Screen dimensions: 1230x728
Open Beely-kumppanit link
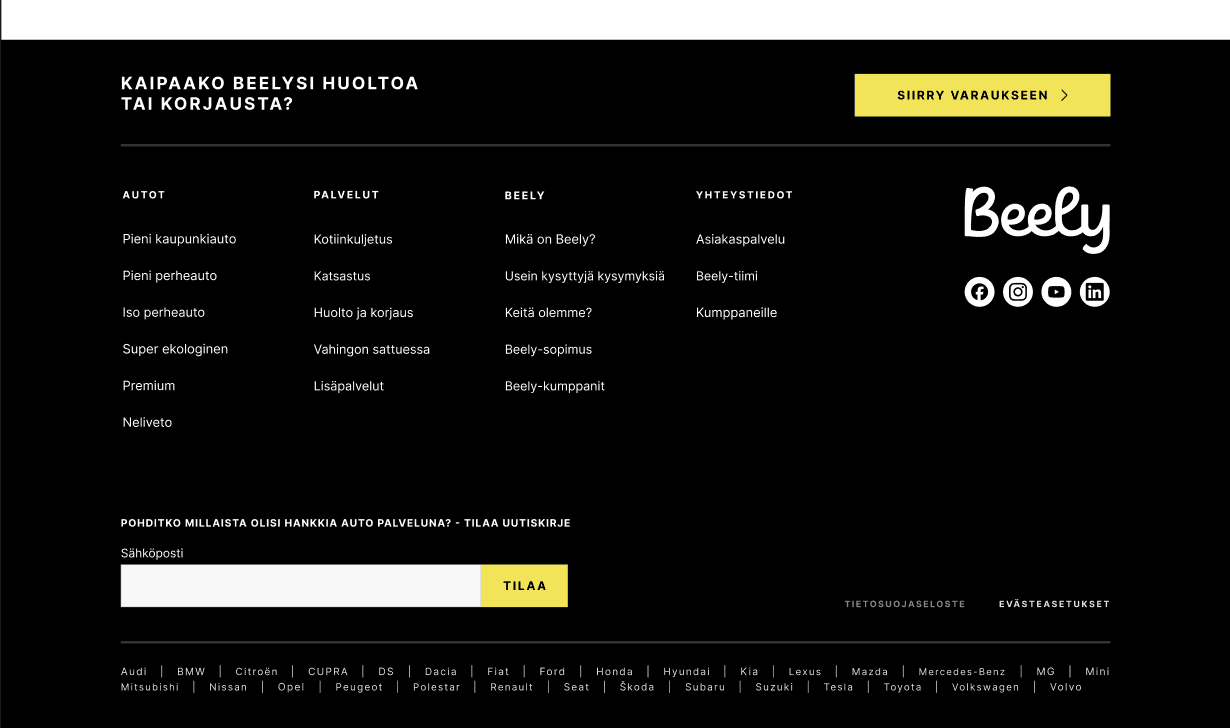tap(554, 386)
